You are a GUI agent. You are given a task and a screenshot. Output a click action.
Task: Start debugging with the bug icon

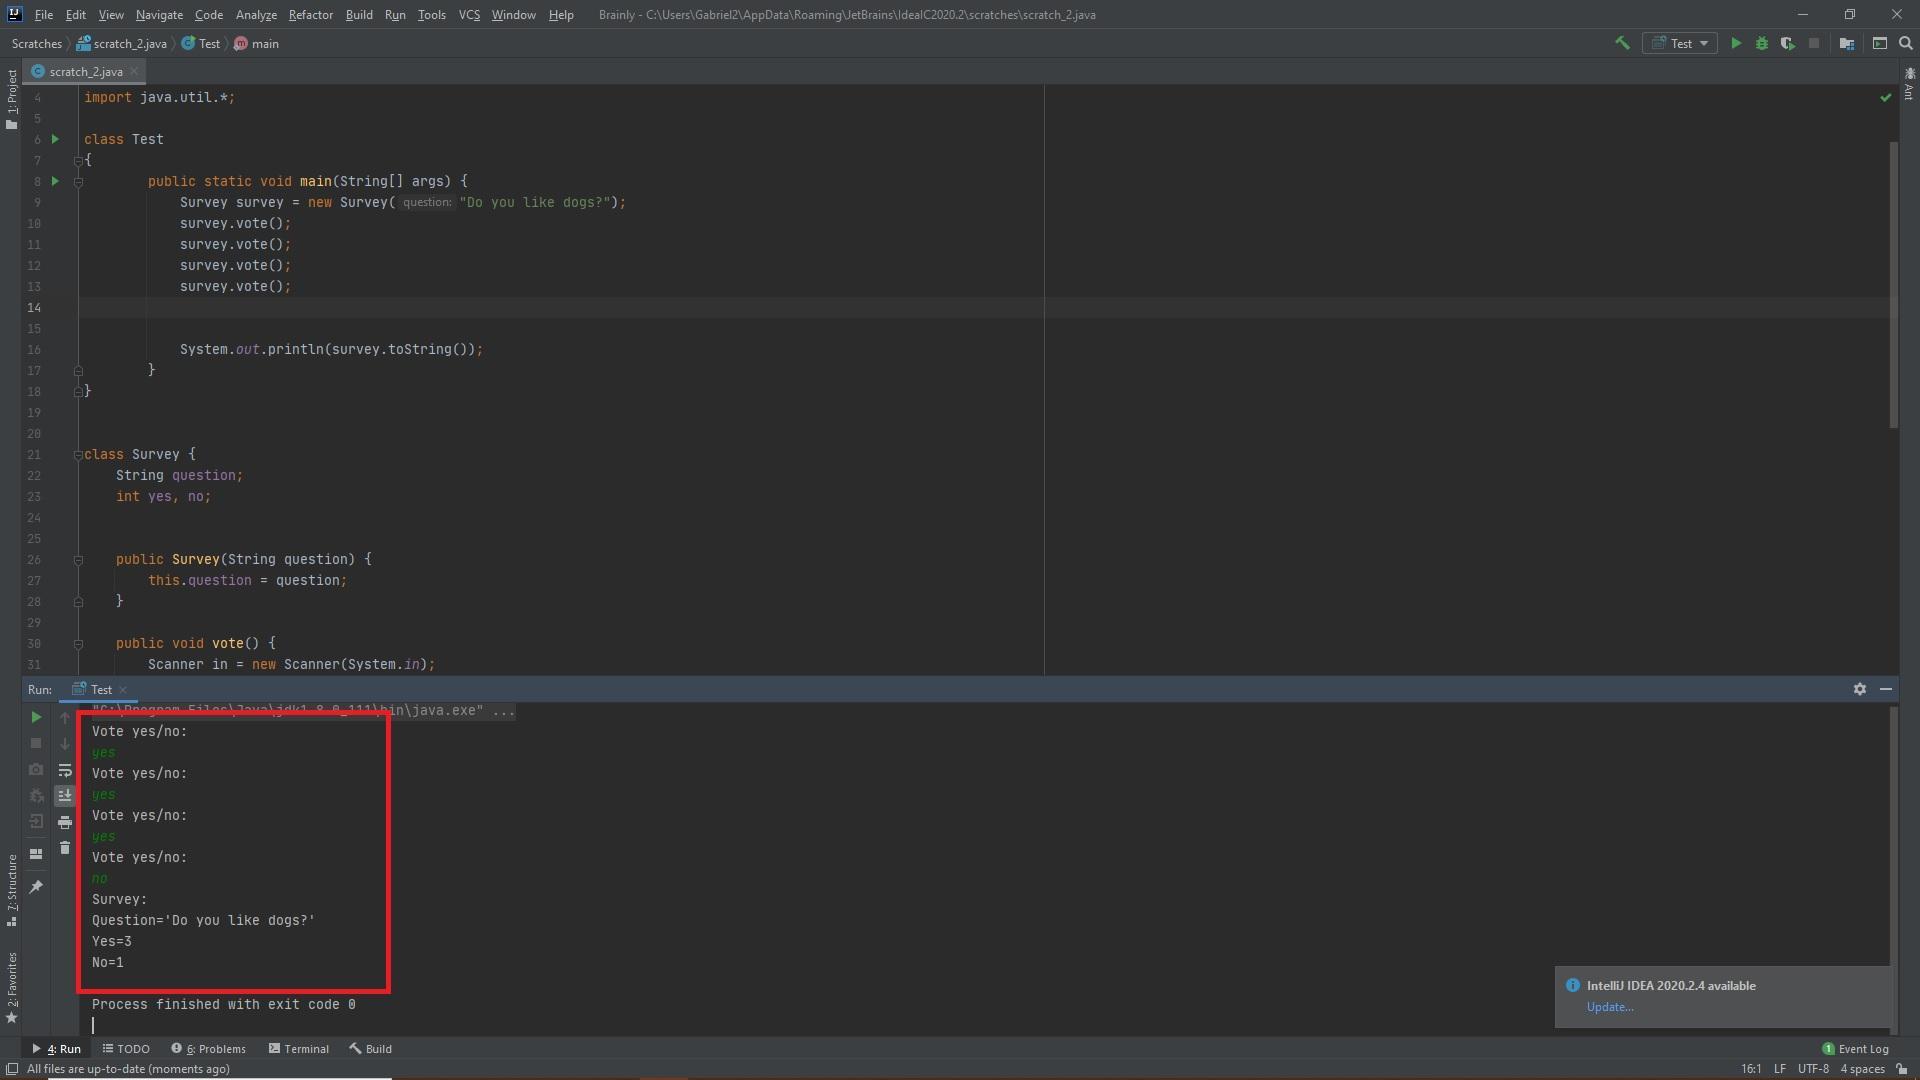click(1762, 43)
